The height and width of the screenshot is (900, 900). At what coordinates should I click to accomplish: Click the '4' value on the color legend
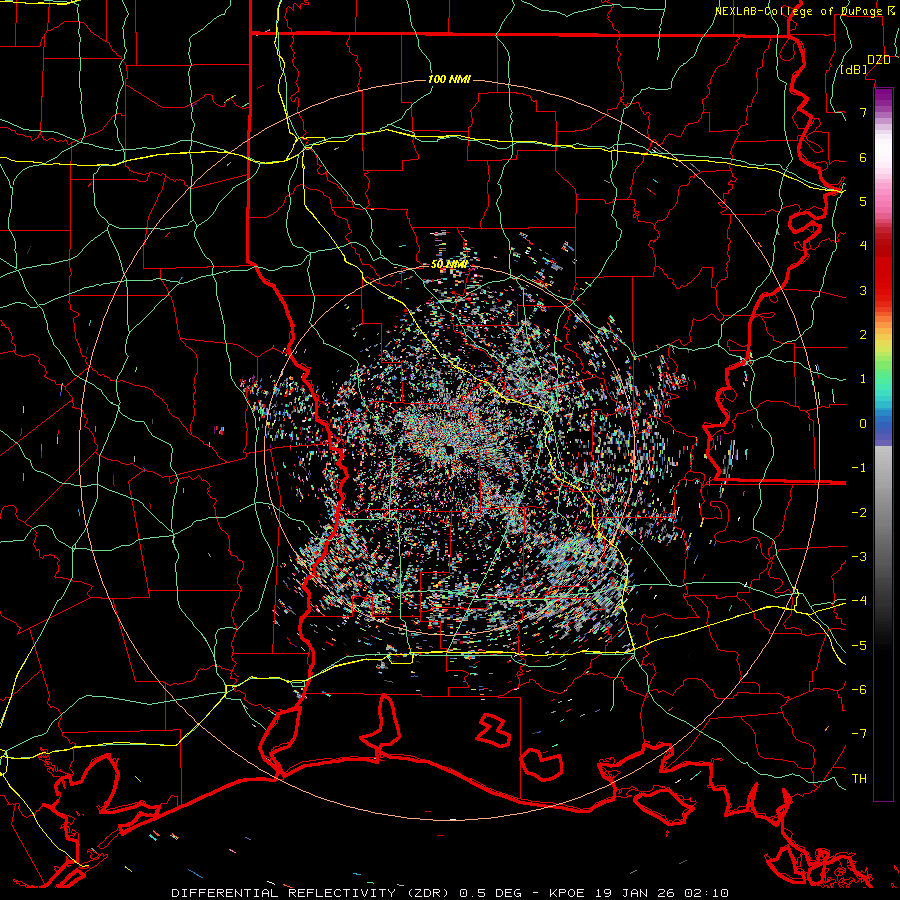(x=863, y=246)
